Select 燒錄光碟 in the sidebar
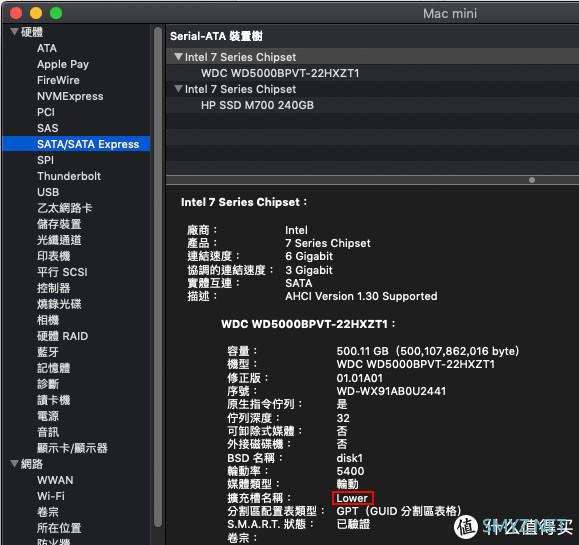Viewport: 579px width, 545px height. coord(59,304)
